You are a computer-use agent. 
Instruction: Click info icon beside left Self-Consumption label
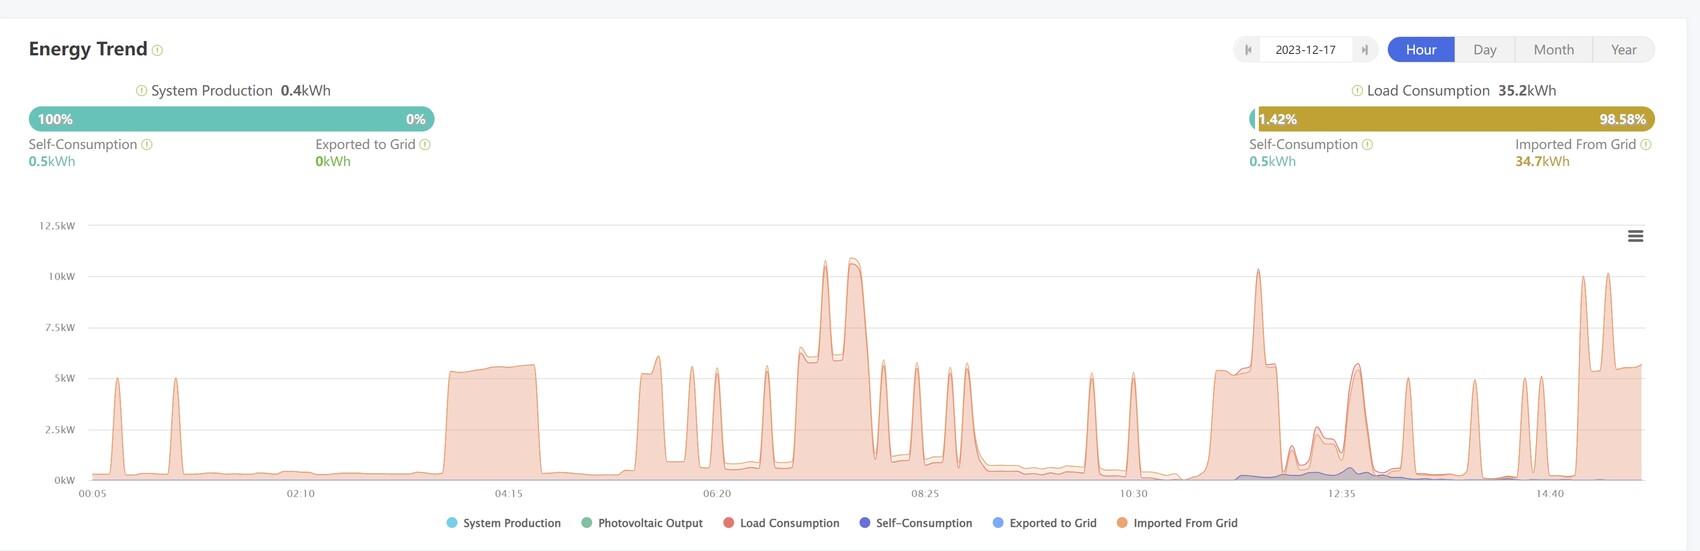[x=147, y=145]
